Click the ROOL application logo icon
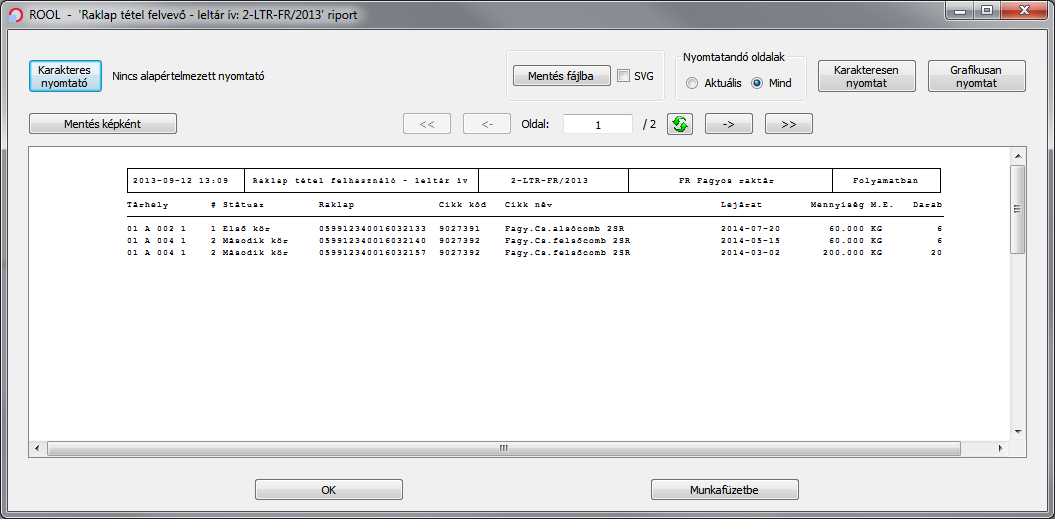Image resolution: width=1055 pixels, height=519 pixels. click(x=16, y=16)
